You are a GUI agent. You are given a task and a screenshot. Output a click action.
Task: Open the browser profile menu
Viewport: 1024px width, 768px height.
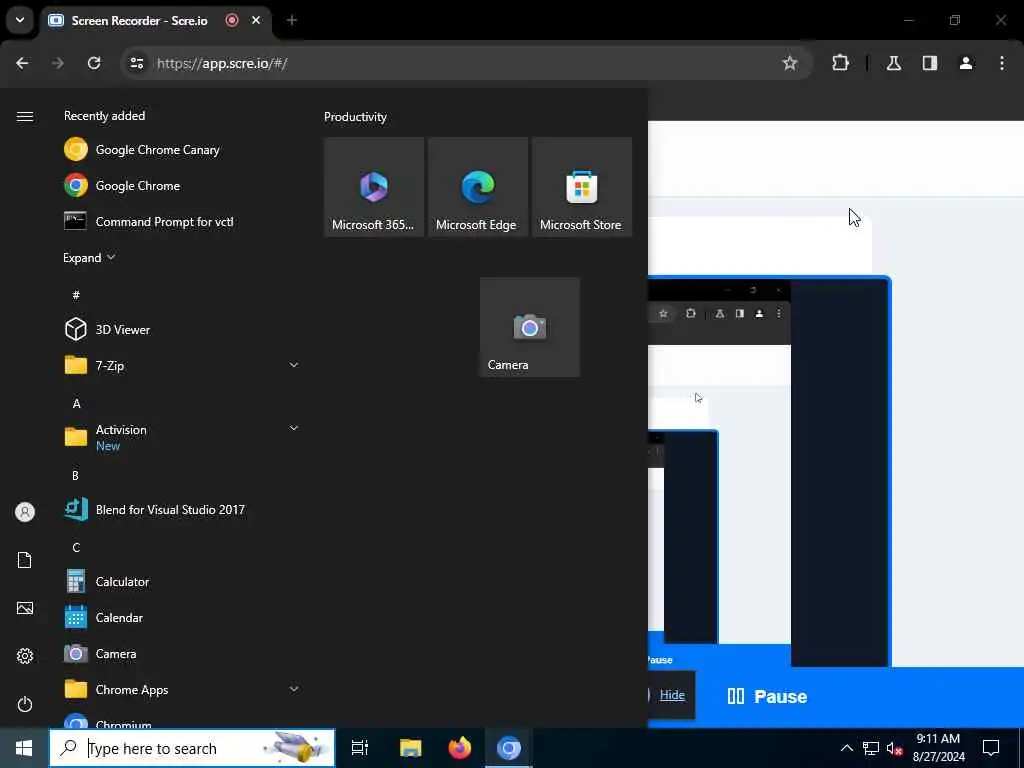(966, 63)
